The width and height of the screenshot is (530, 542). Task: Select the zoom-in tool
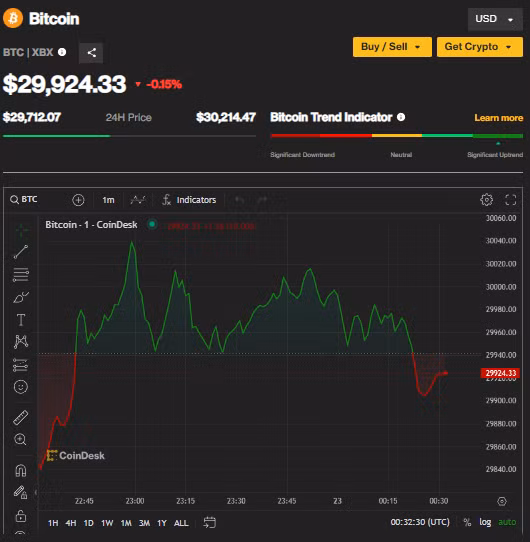click(x=20, y=439)
